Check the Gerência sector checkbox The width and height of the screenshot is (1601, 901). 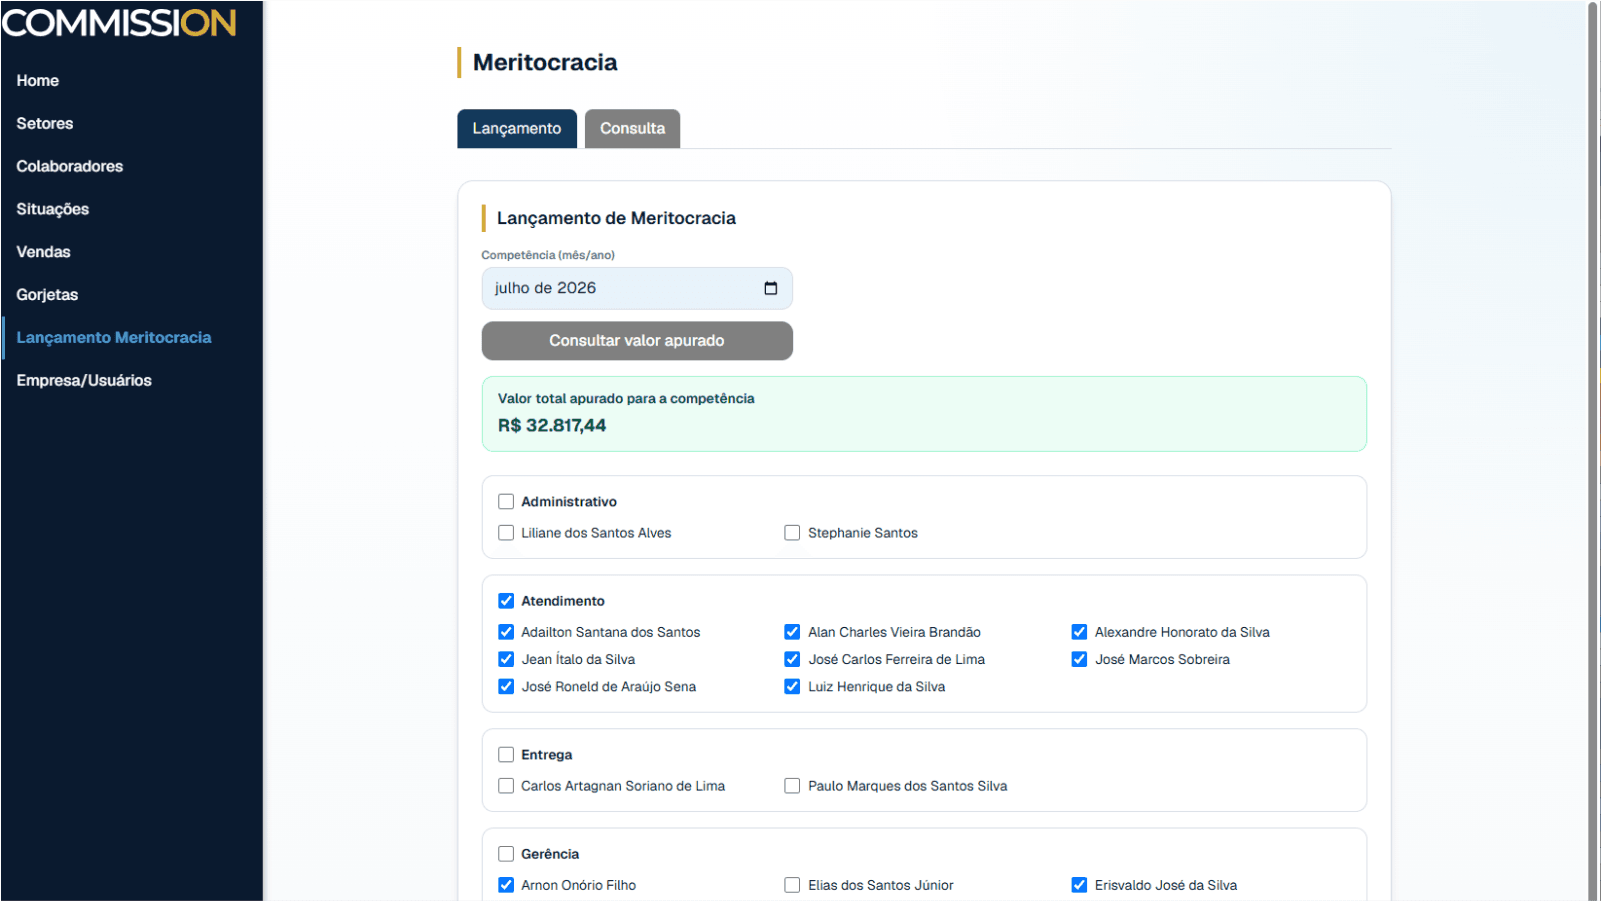(x=506, y=854)
